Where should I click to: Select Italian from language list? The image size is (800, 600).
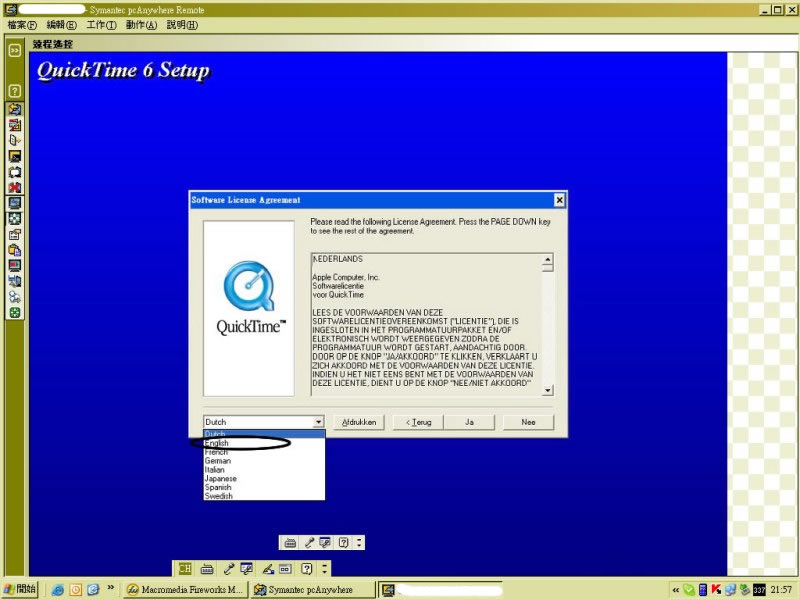click(264, 469)
